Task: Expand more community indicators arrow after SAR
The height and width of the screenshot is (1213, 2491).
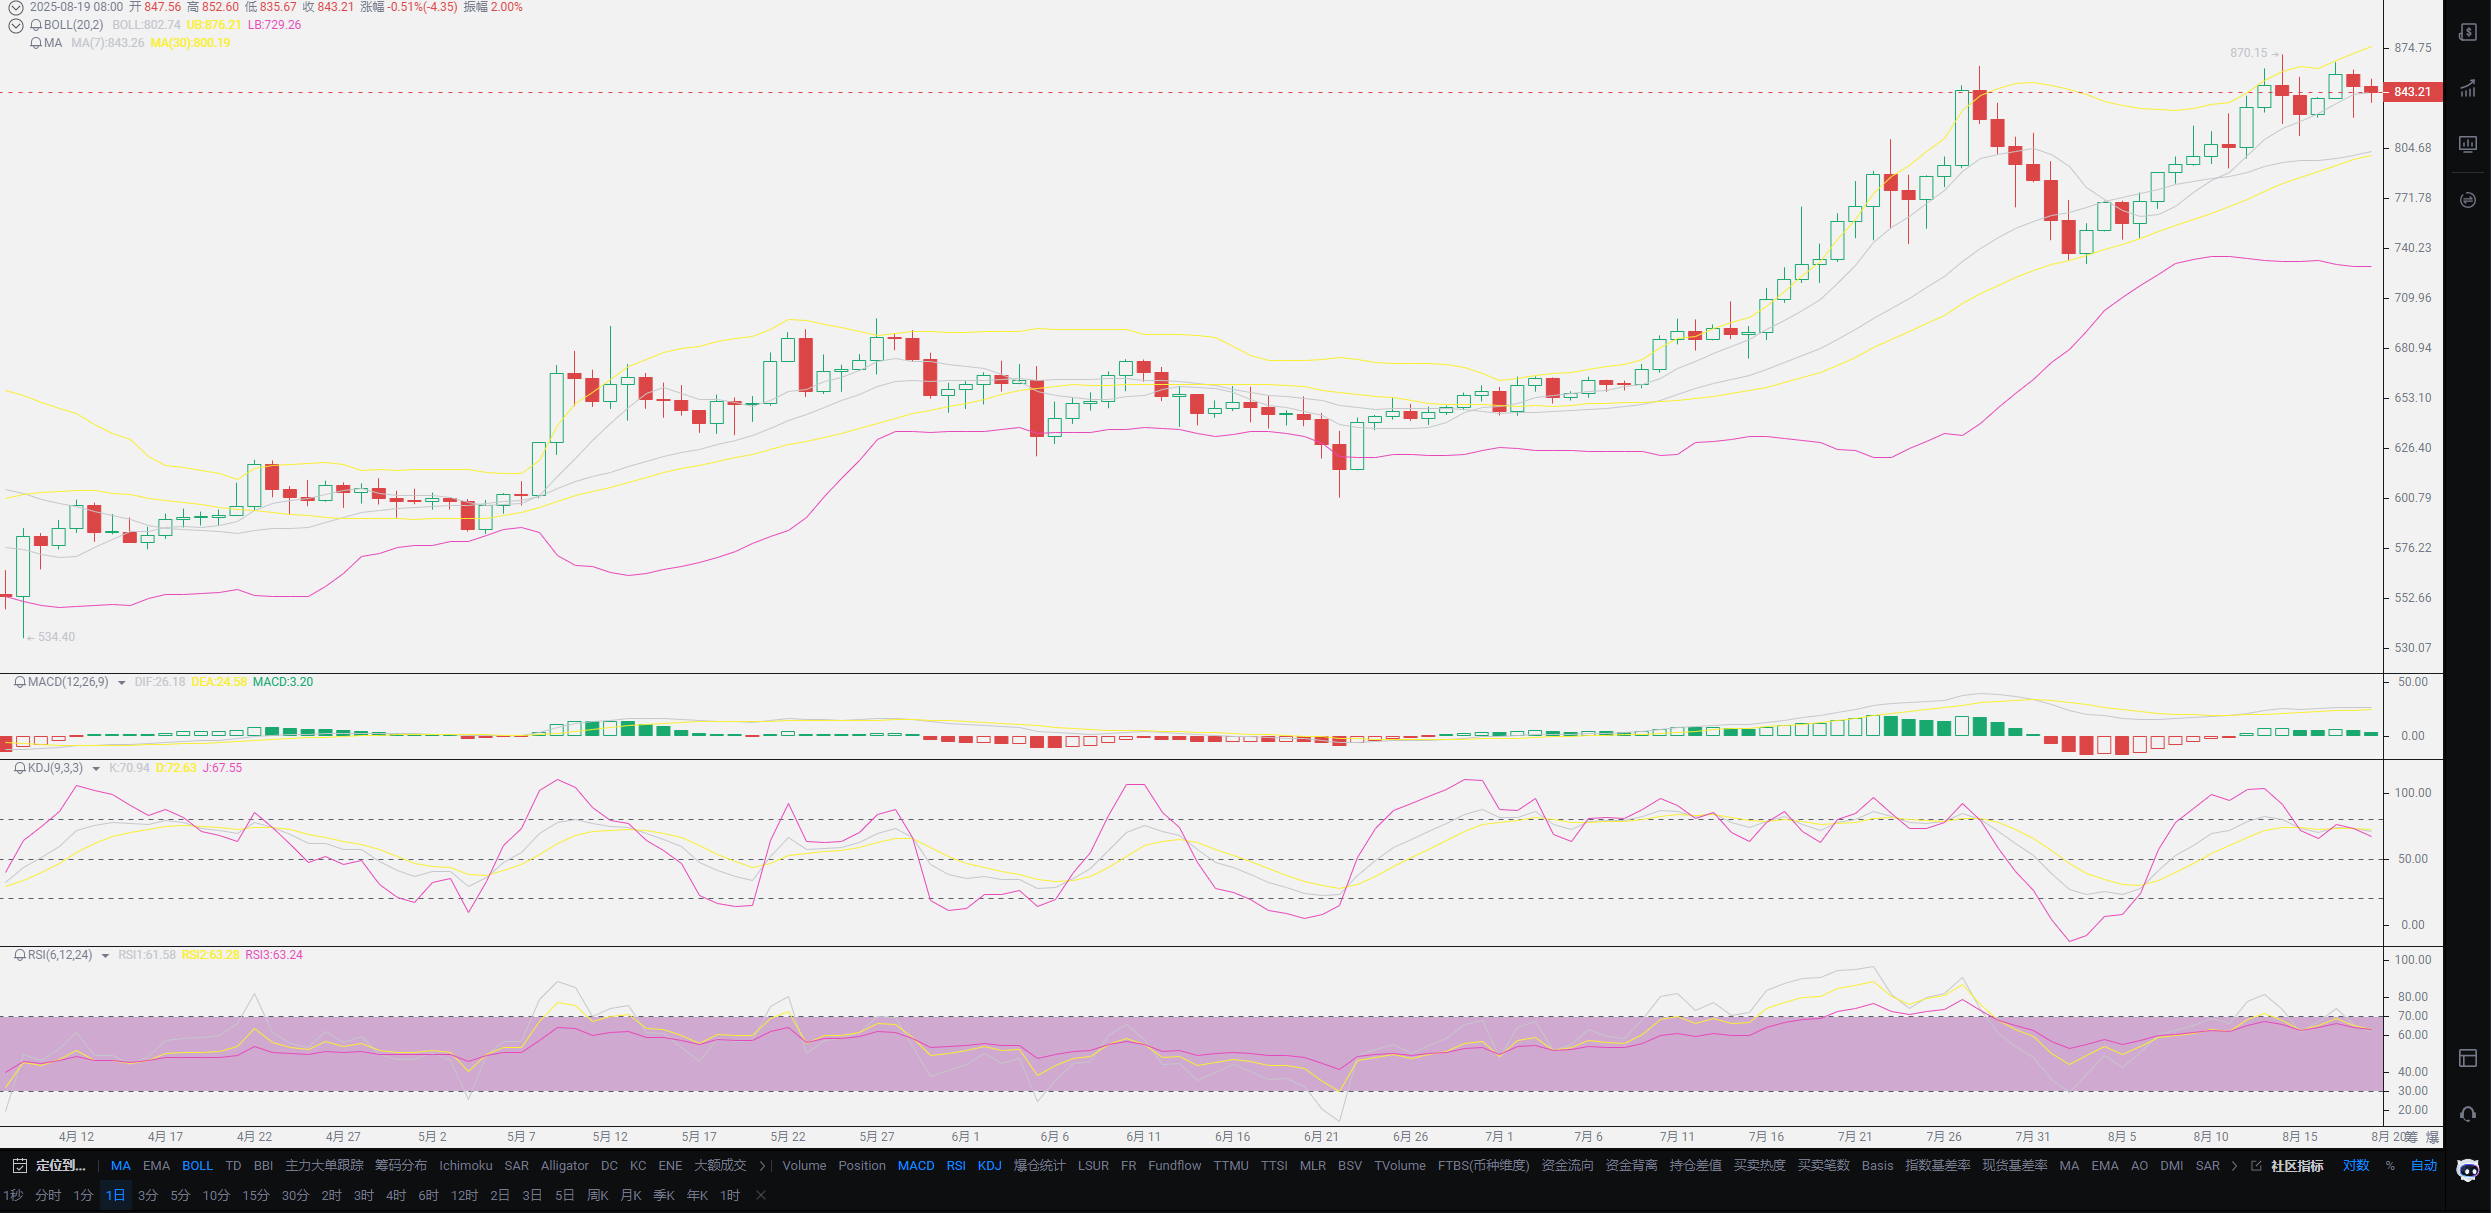Action: pyautogui.click(x=2235, y=1166)
